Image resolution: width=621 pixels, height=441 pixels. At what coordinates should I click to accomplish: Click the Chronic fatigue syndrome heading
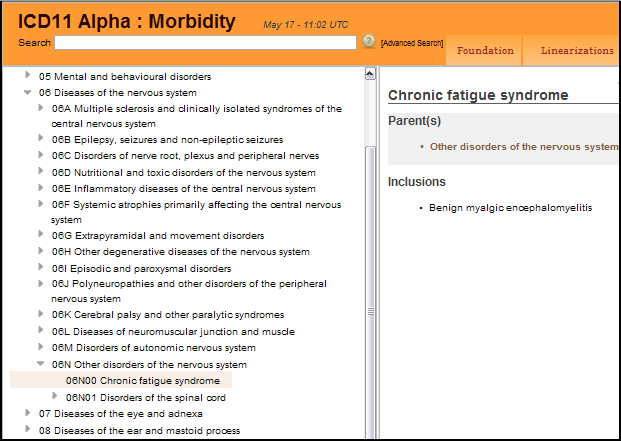coord(478,95)
